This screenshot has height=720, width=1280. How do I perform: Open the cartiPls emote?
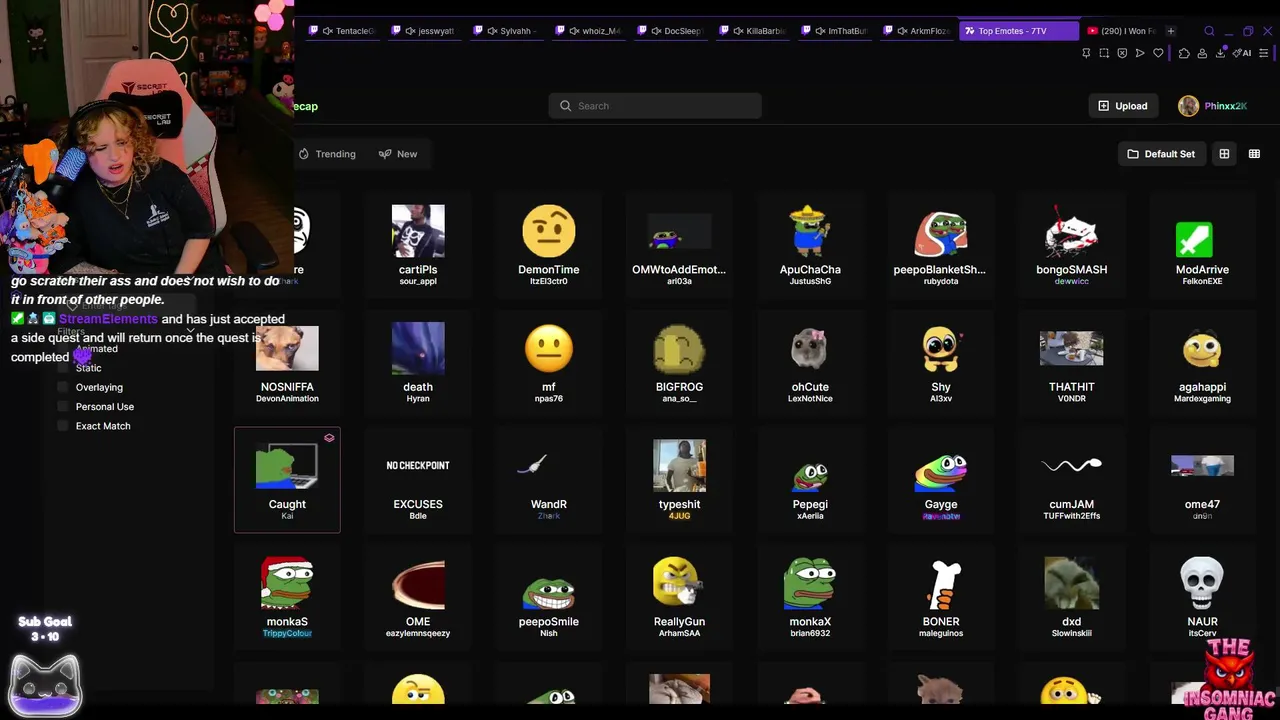click(x=418, y=244)
